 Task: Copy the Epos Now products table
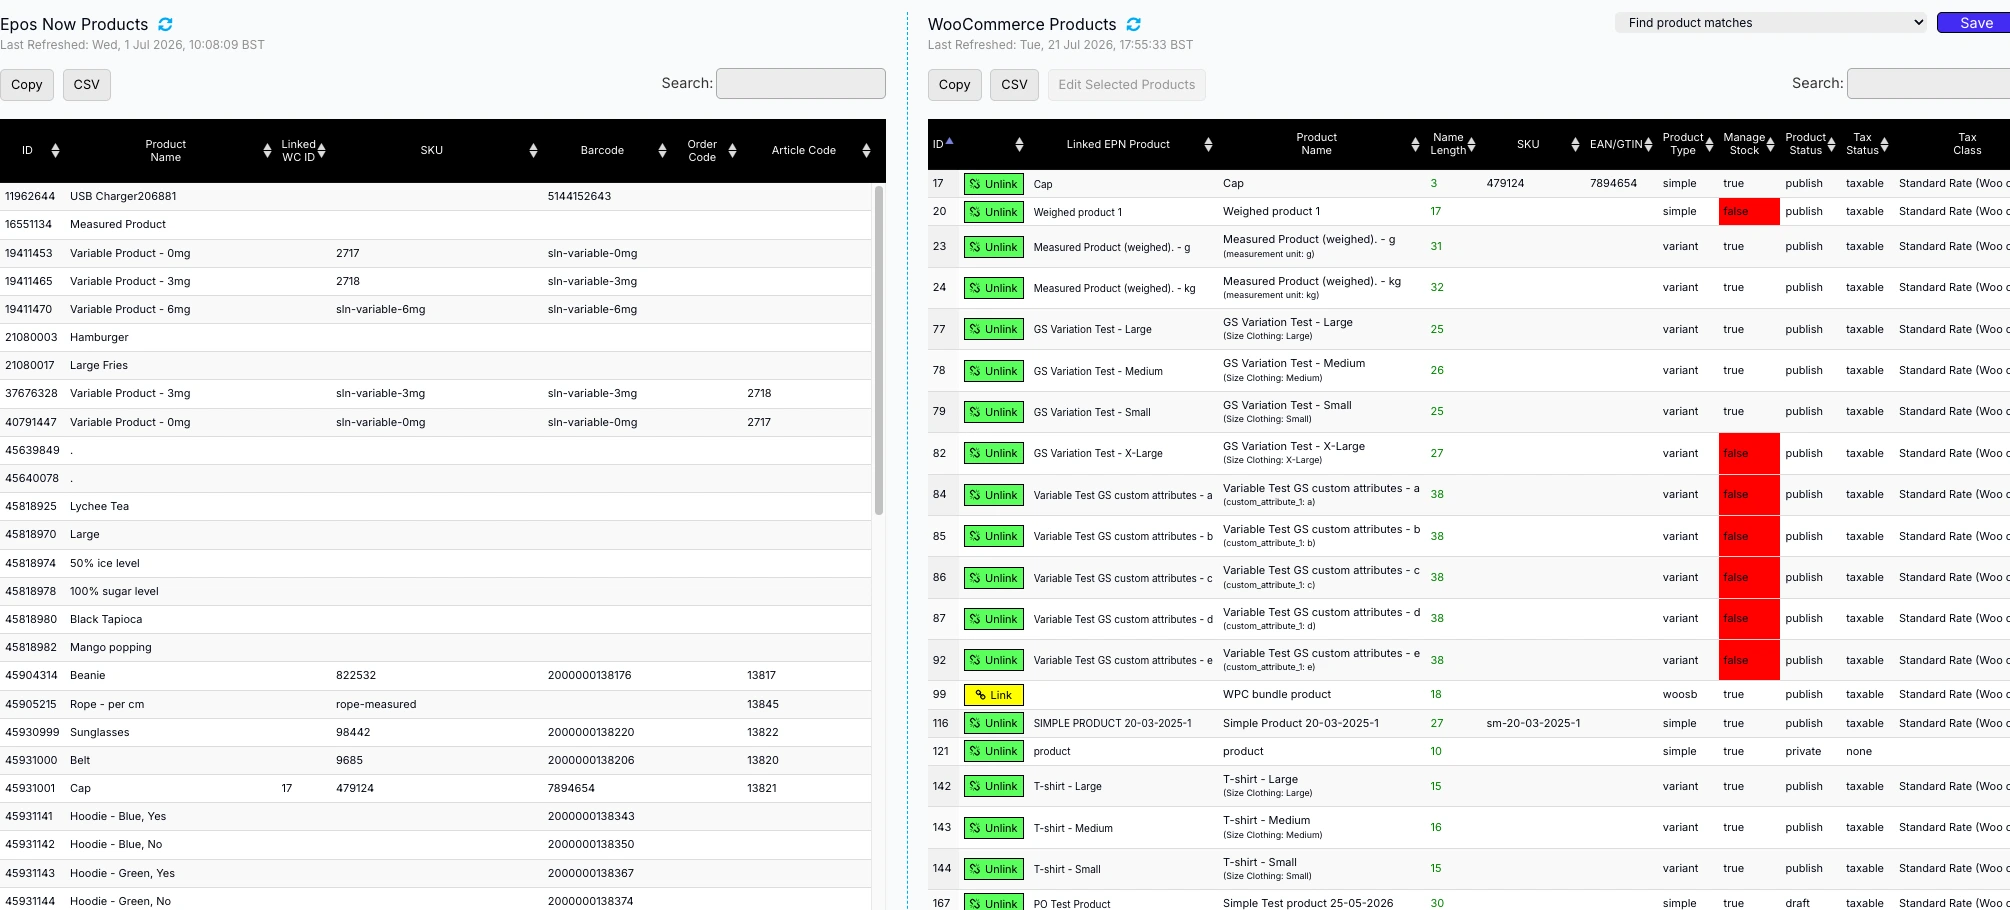coord(27,85)
